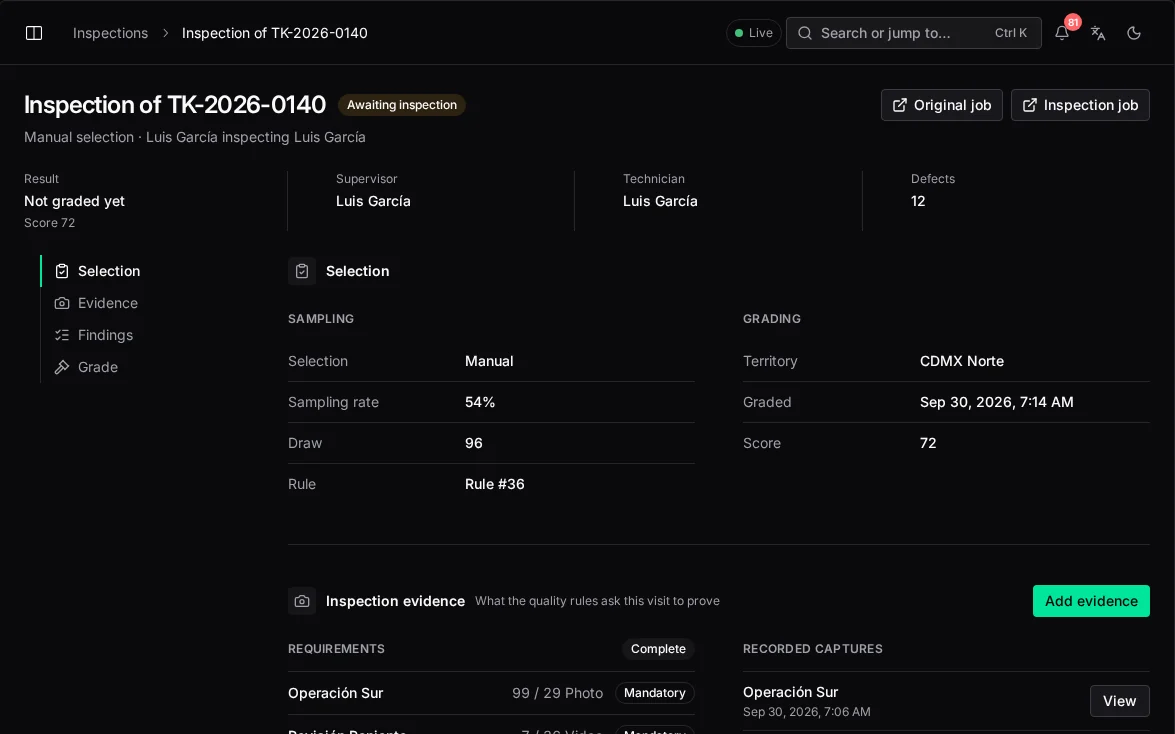The height and width of the screenshot is (734, 1175).
Task: Click the Ctrl K shortcut hint
Action: coord(1010,33)
